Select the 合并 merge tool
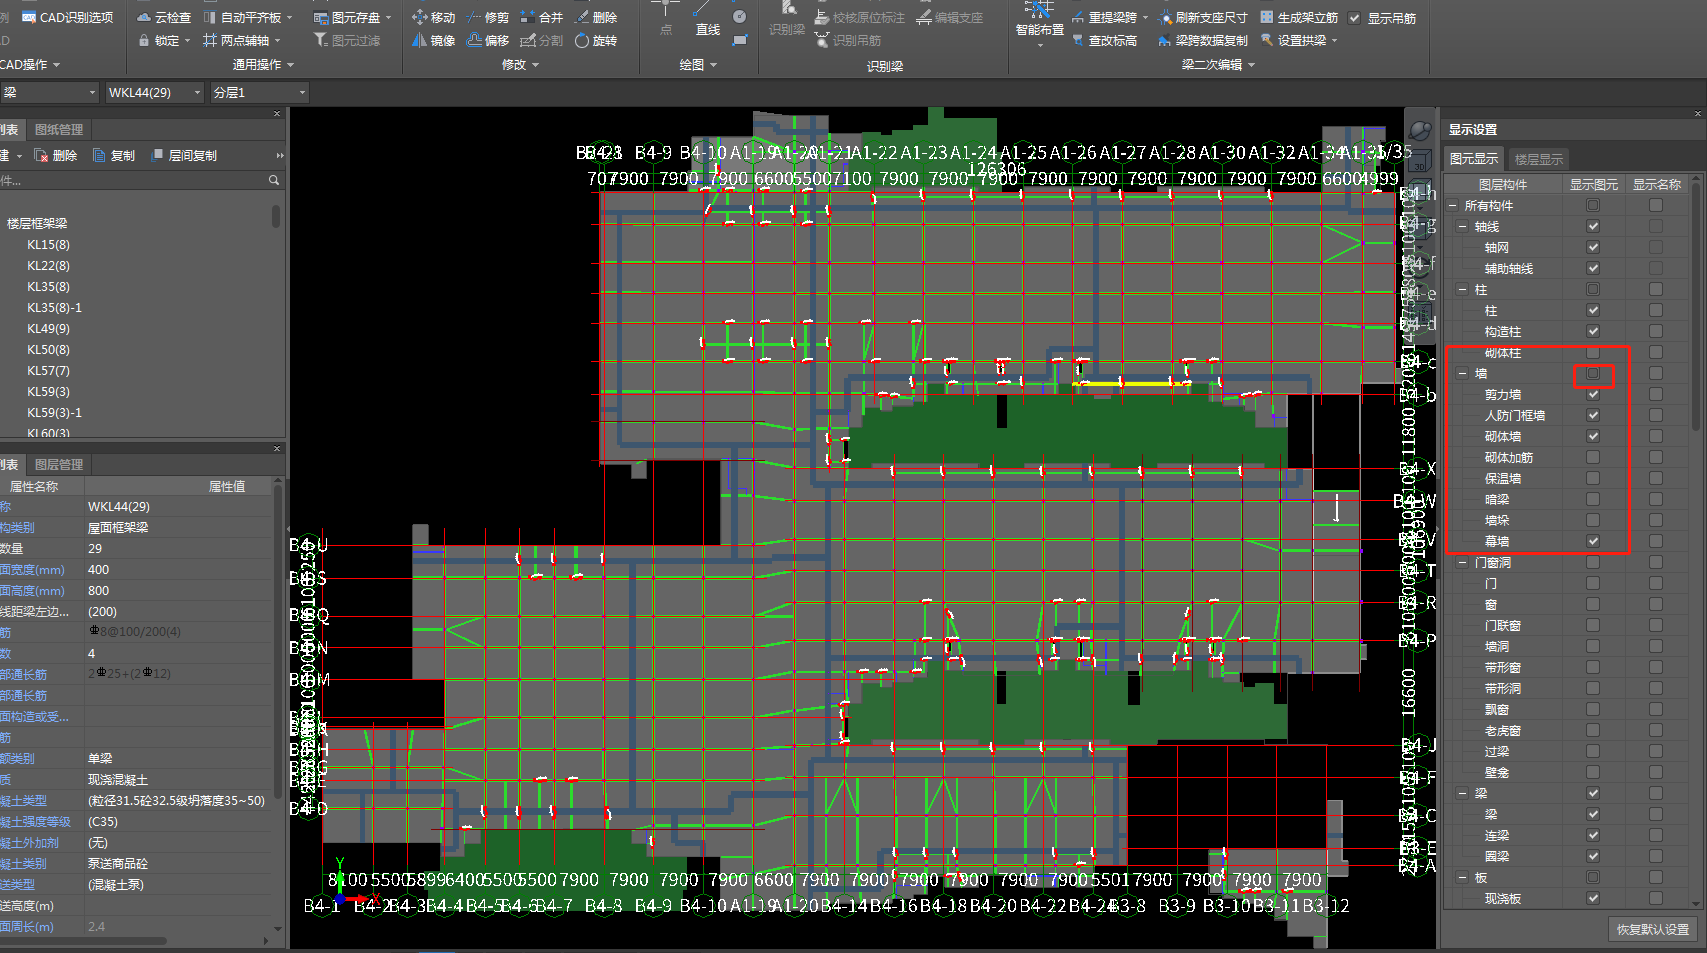The image size is (1707, 953). pos(542,17)
